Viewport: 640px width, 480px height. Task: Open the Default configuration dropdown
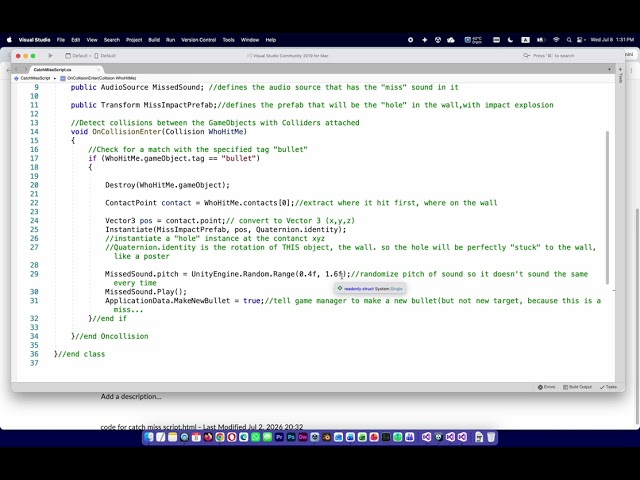pyautogui.click(x=78, y=56)
